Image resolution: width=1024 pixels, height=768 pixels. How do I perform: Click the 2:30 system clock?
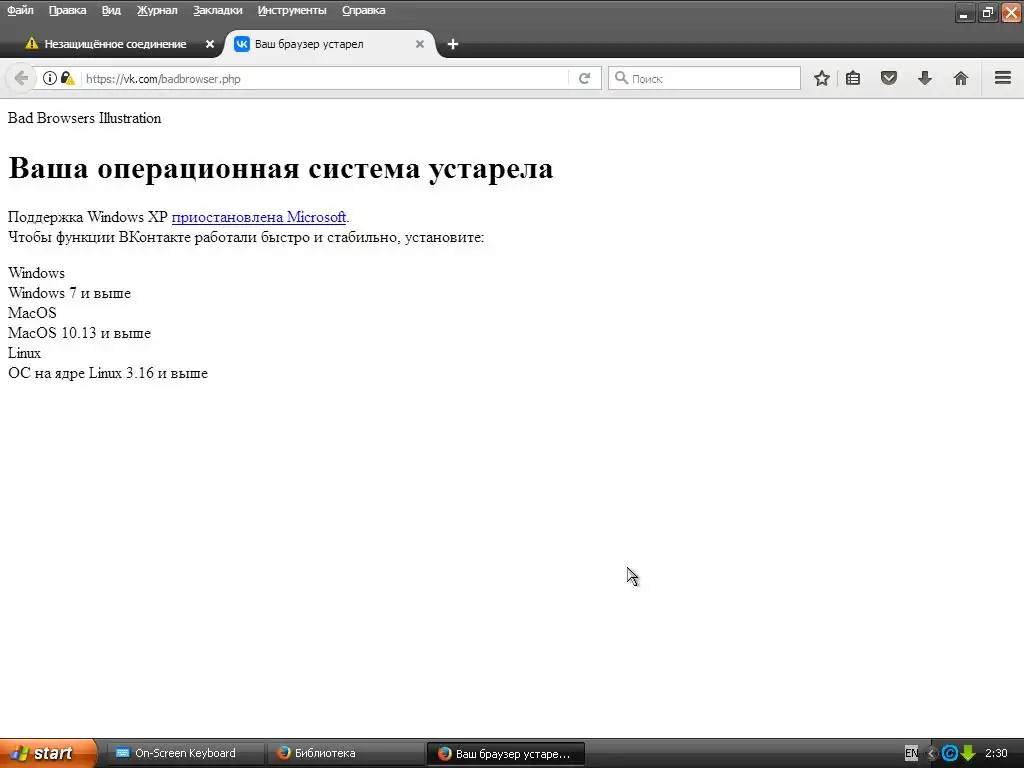pos(996,753)
